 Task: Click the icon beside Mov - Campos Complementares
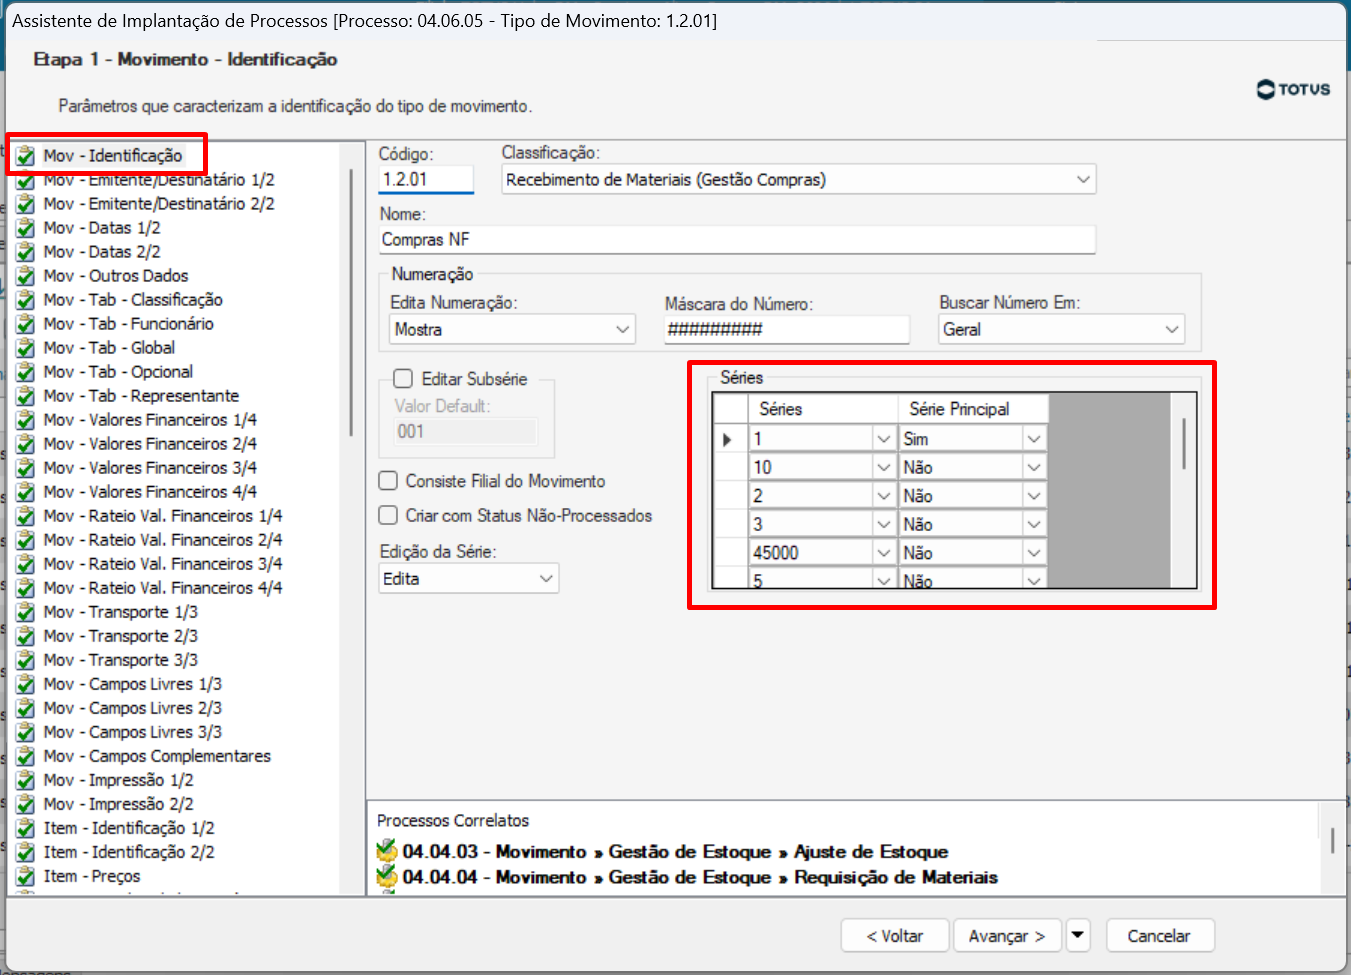[26, 756]
